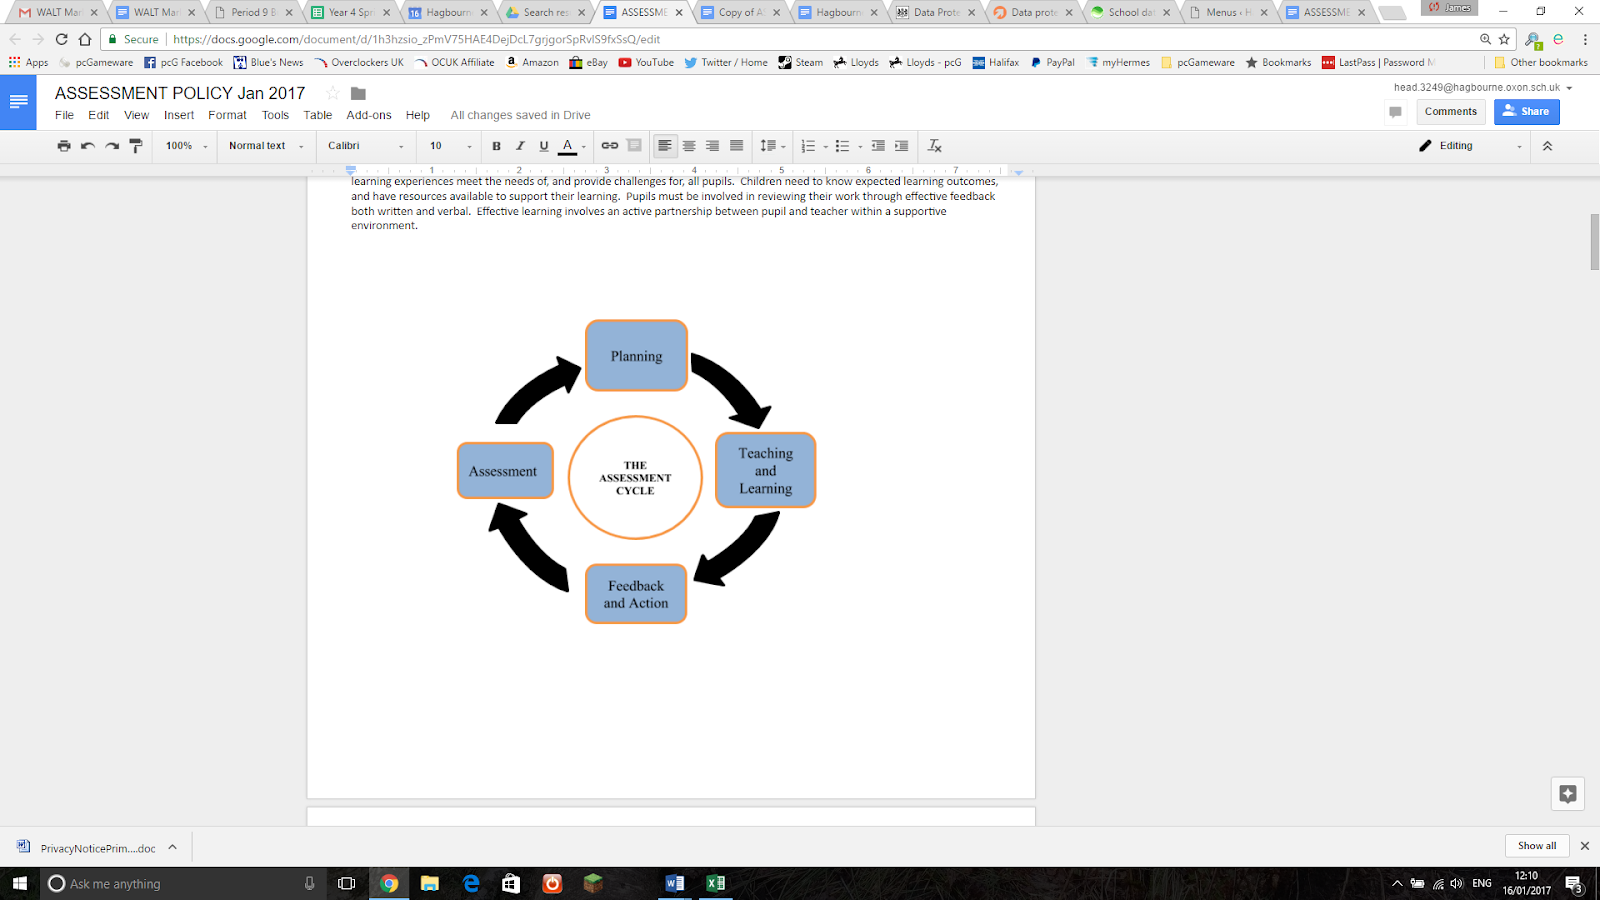
Task: Star the ASSESSMENT POLICY document
Action: click(x=333, y=93)
